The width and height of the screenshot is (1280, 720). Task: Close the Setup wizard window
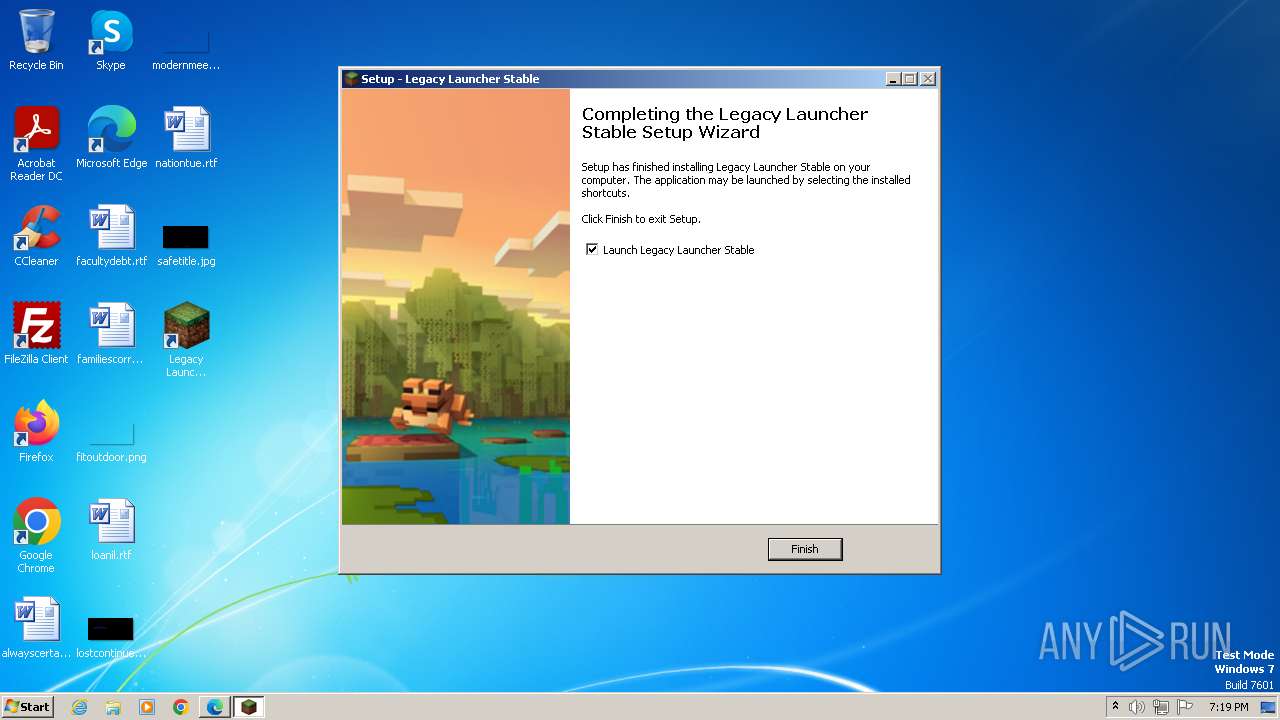(x=928, y=79)
